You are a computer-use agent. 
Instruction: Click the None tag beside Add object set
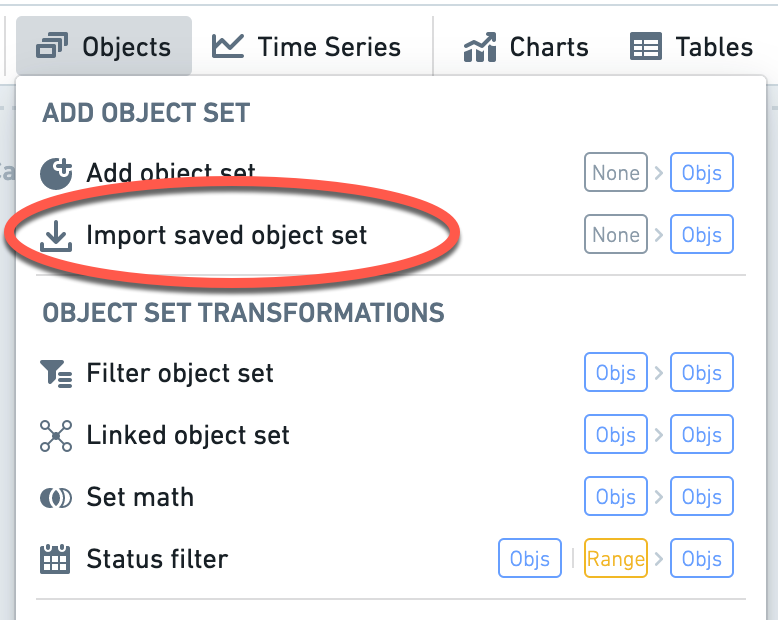click(x=616, y=172)
